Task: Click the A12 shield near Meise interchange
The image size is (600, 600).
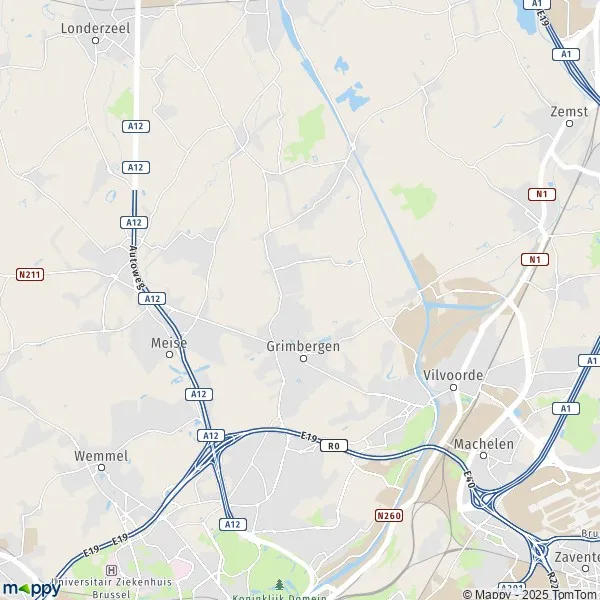Action: click(152, 298)
